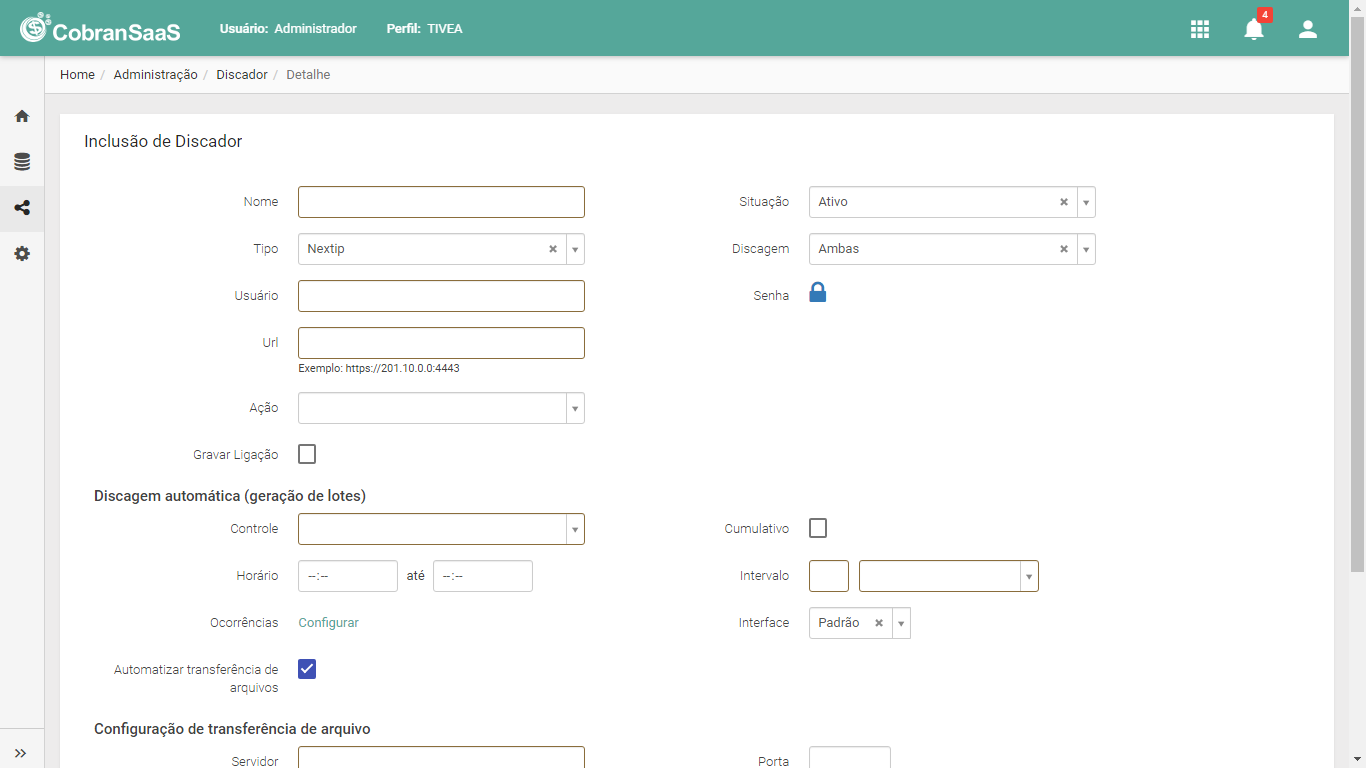Click the Intervalo number field
Screen dimensions: 1366x768
(x=829, y=576)
